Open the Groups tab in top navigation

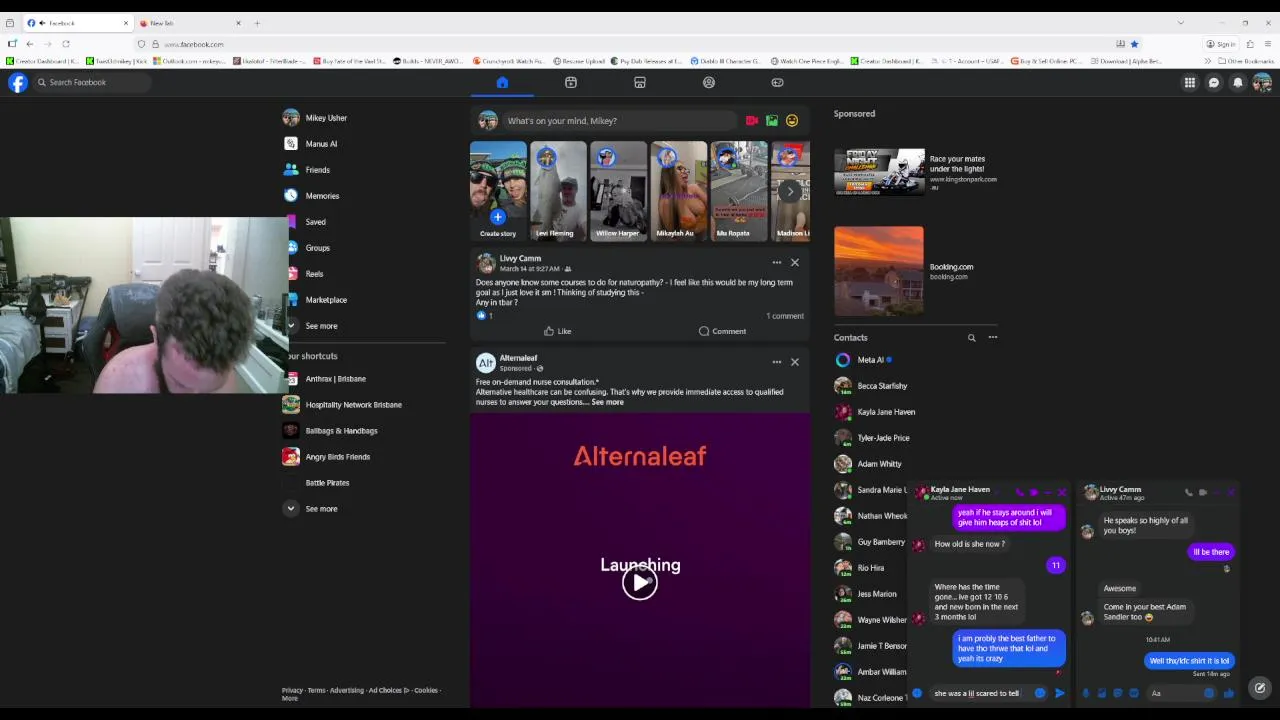709,82
